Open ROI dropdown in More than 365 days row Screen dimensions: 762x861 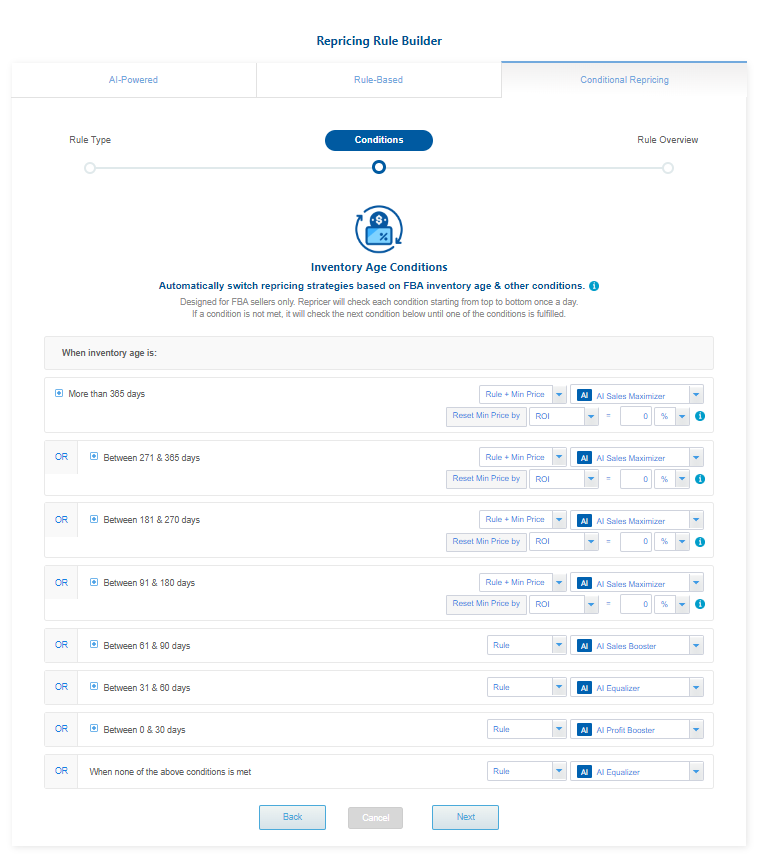[563, 416]
